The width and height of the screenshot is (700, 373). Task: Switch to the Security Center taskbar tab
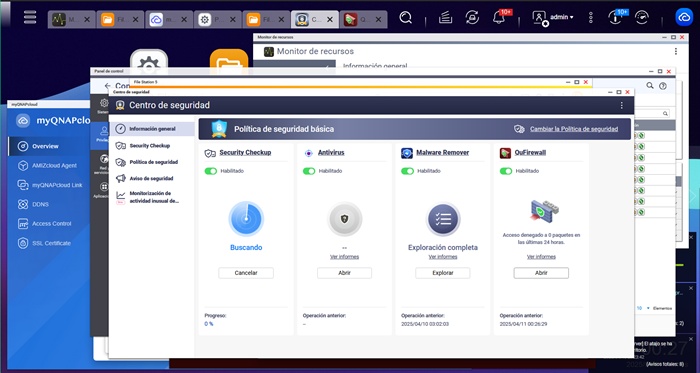point(315,20)
